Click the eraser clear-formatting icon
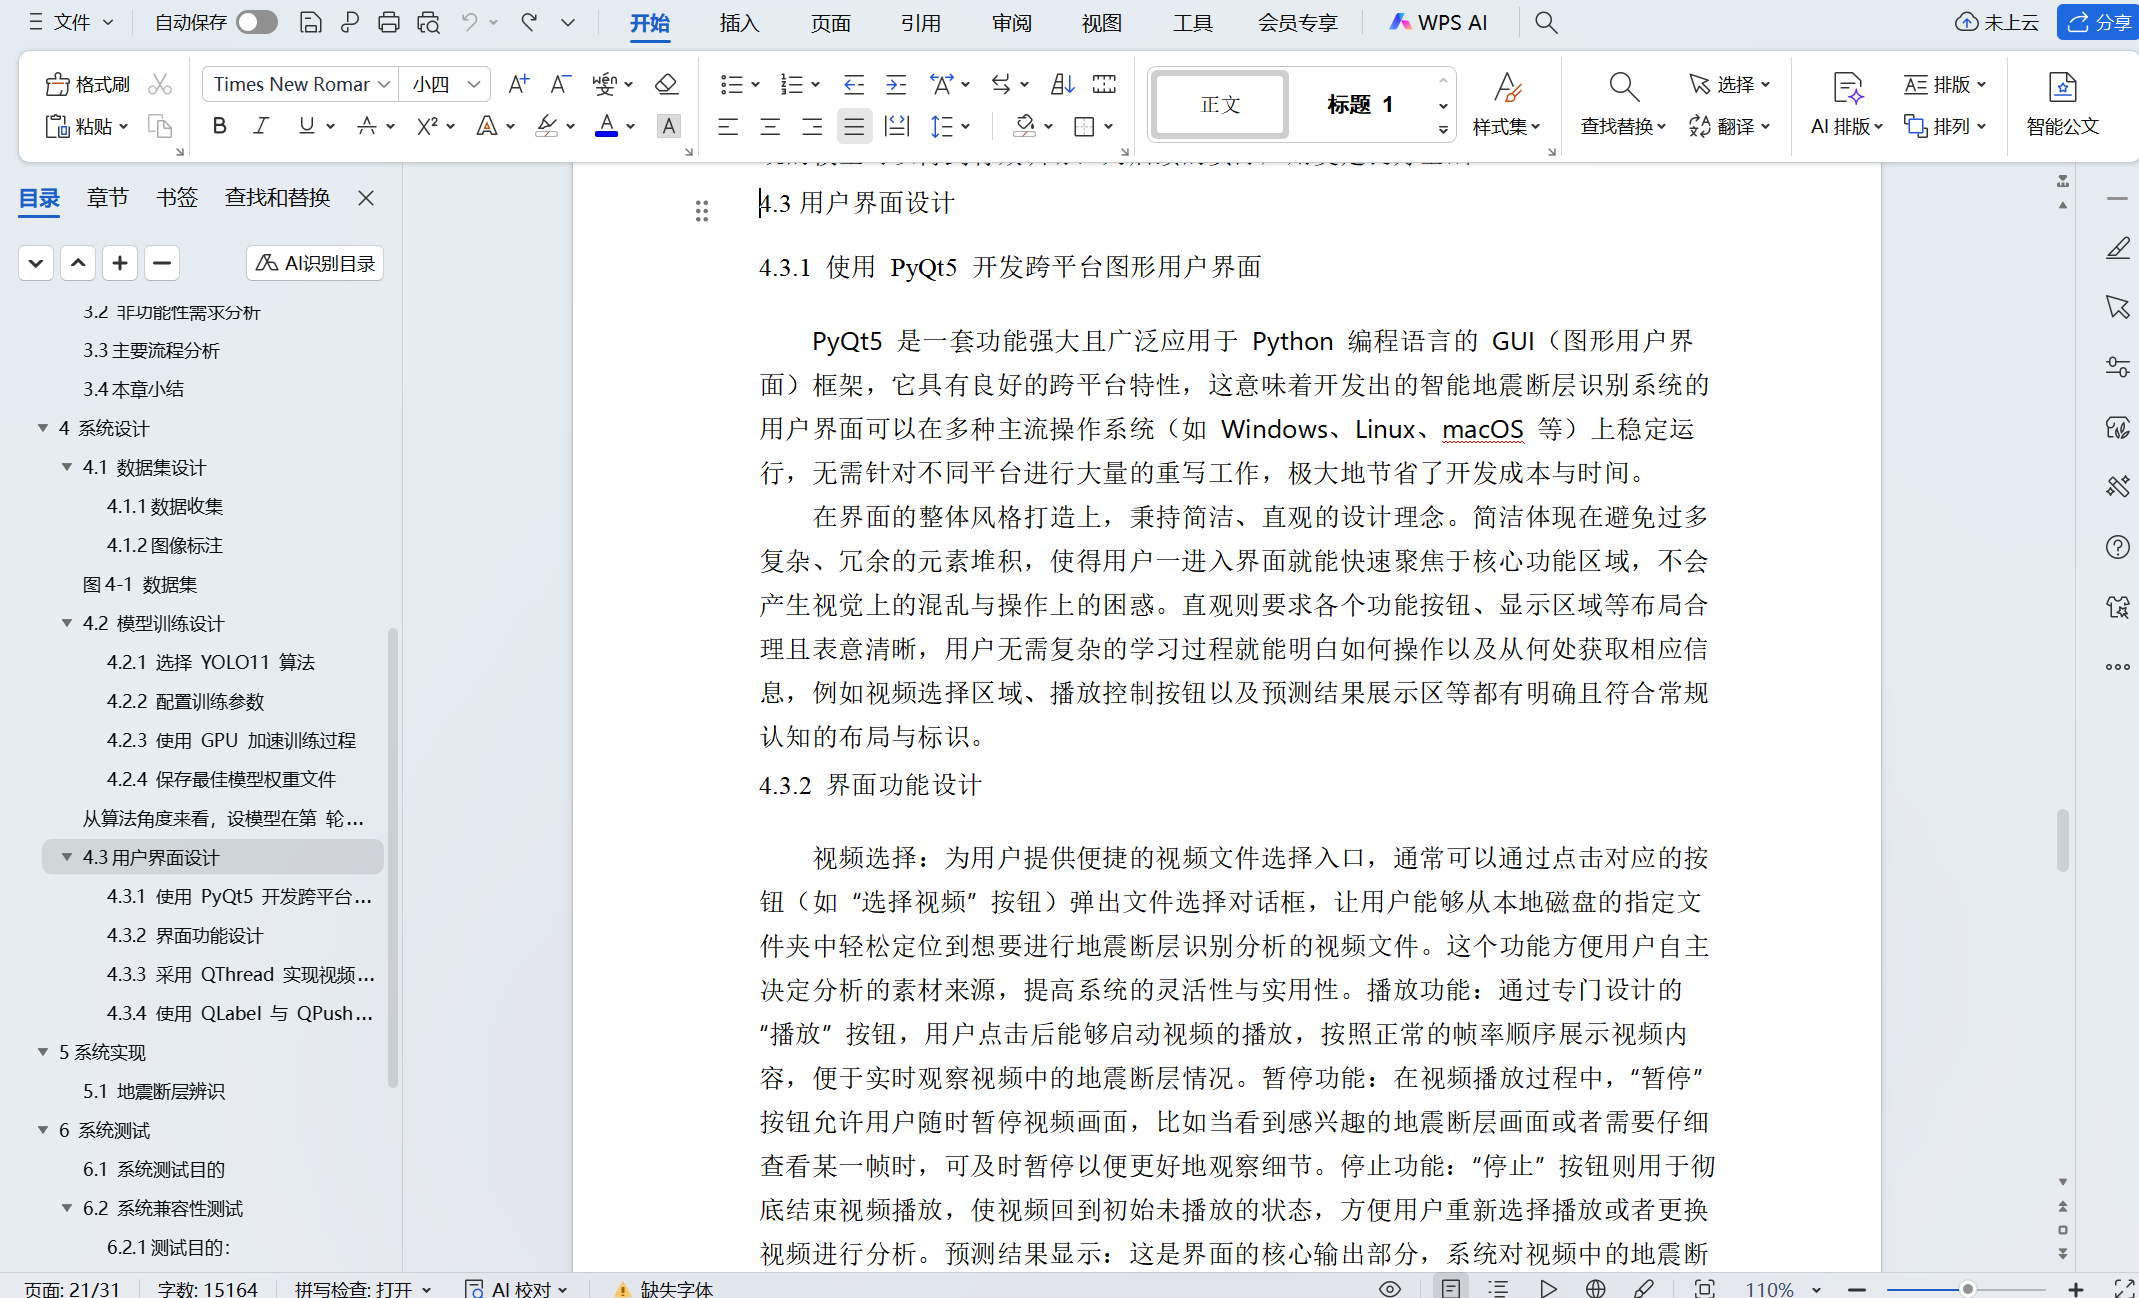Screen dimensions: 2139x1298 coord(666,84)
